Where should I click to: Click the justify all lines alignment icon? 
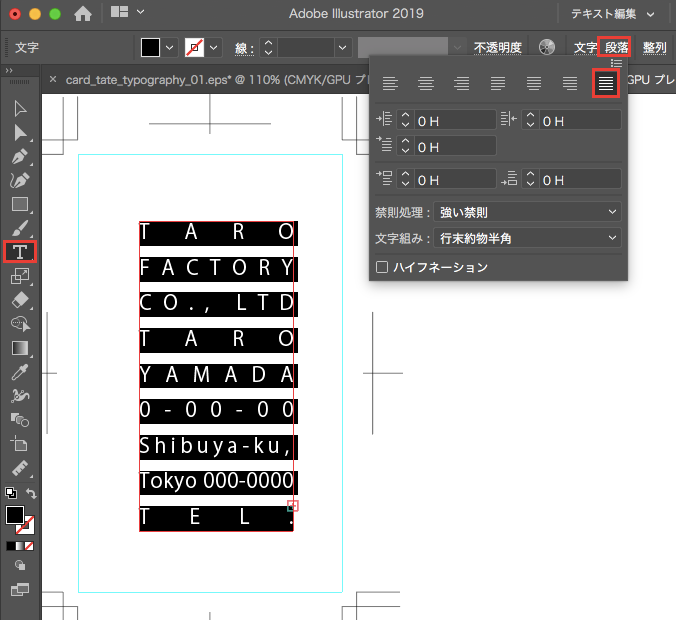pos(605,84)
